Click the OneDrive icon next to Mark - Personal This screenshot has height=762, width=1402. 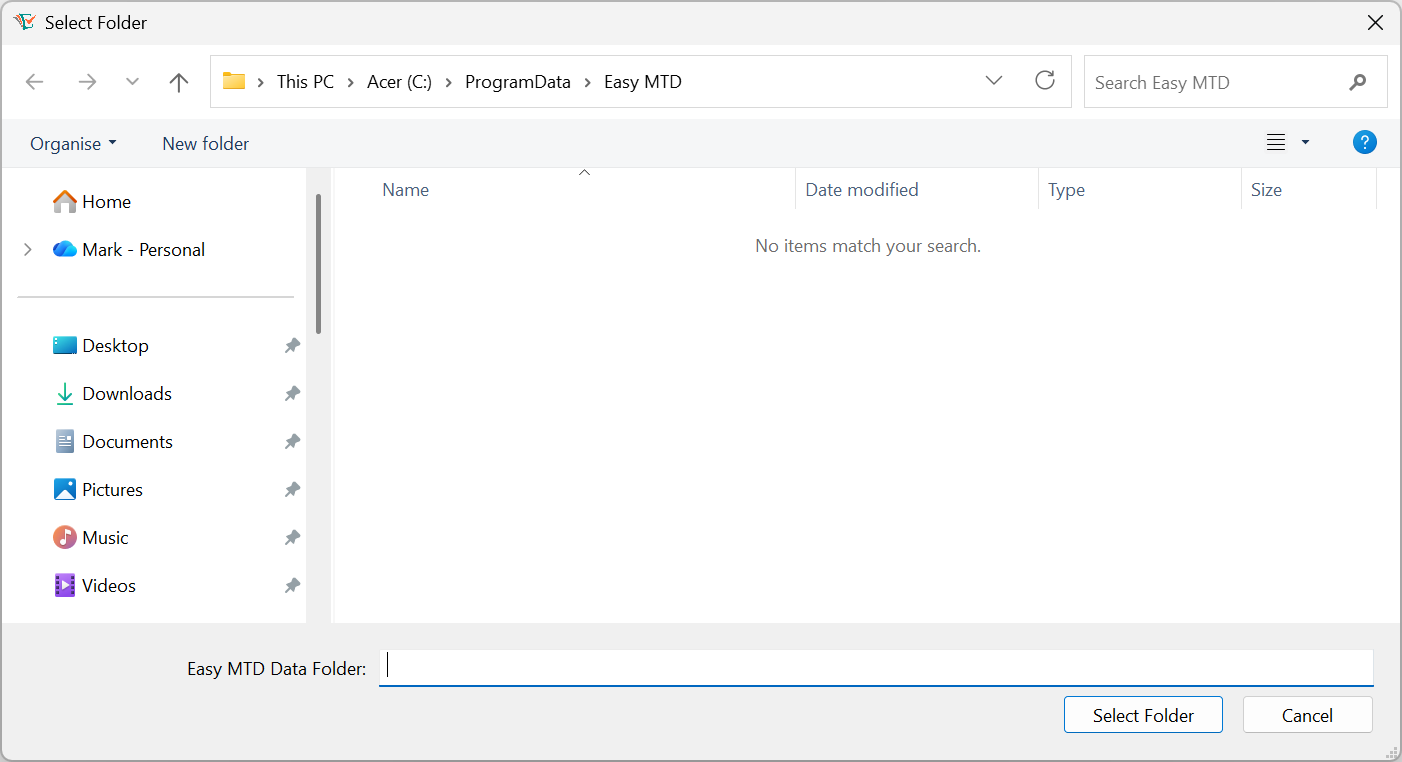click(x=63, y=249)
